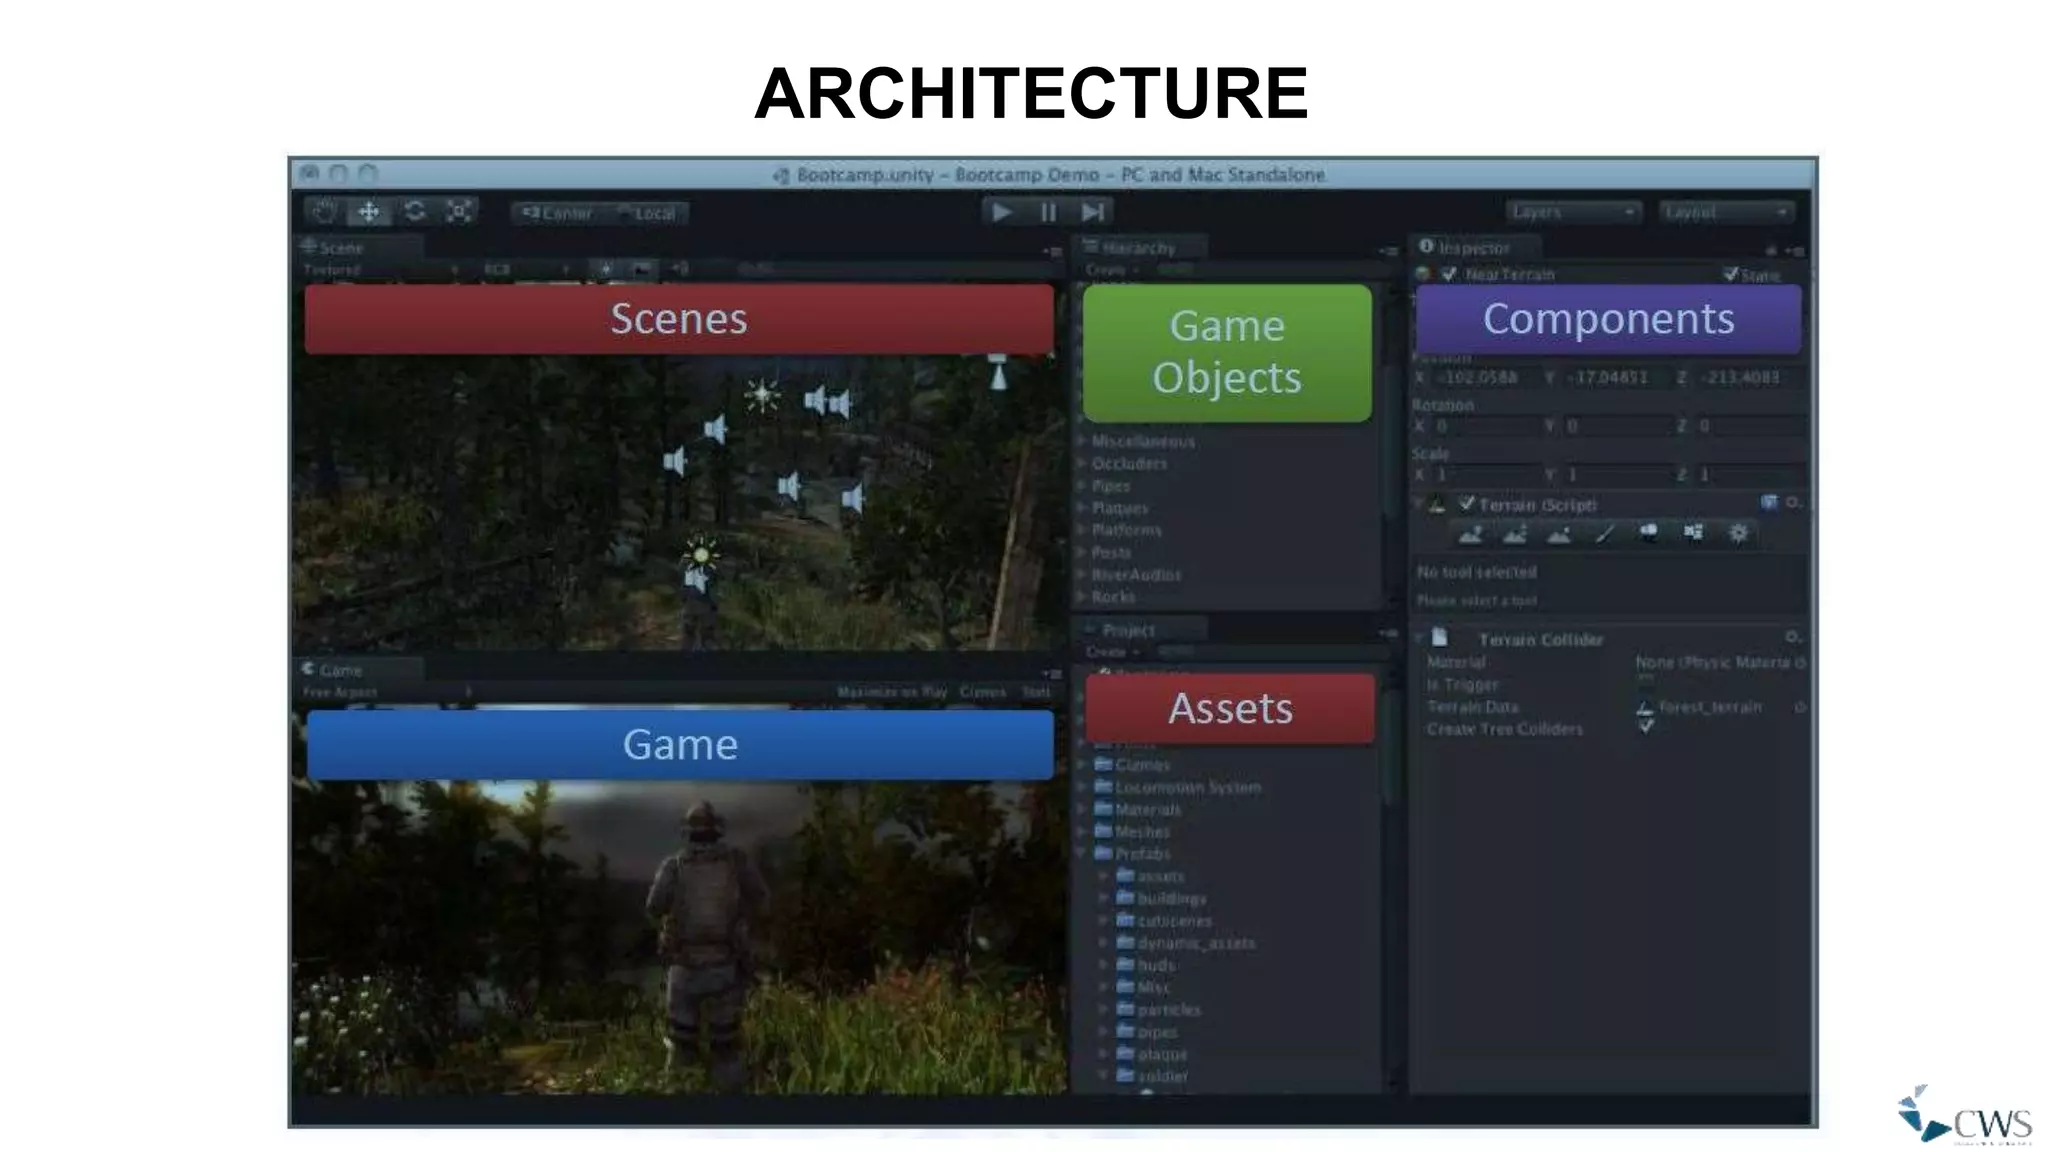Select the Place Trees terrain tool

(1648, 534)
